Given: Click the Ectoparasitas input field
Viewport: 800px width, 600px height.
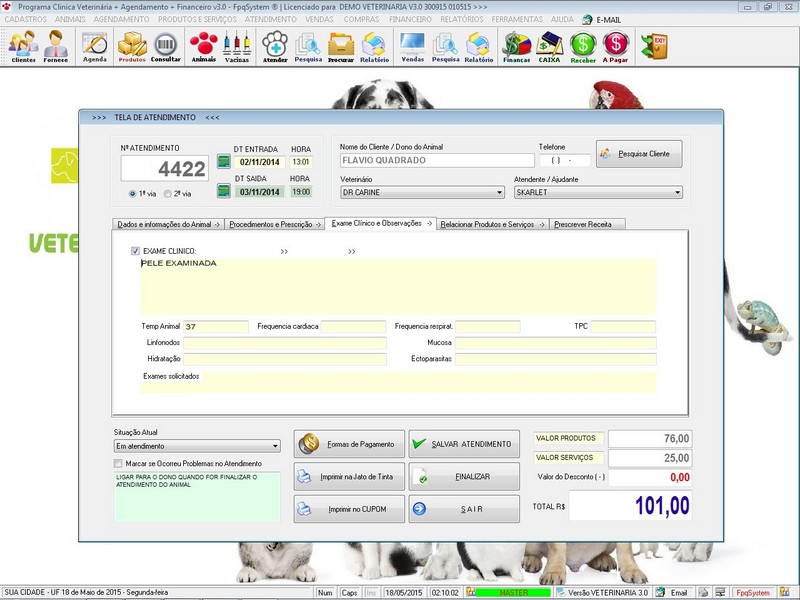Looking at the screenshot, I should click(556, 359).
